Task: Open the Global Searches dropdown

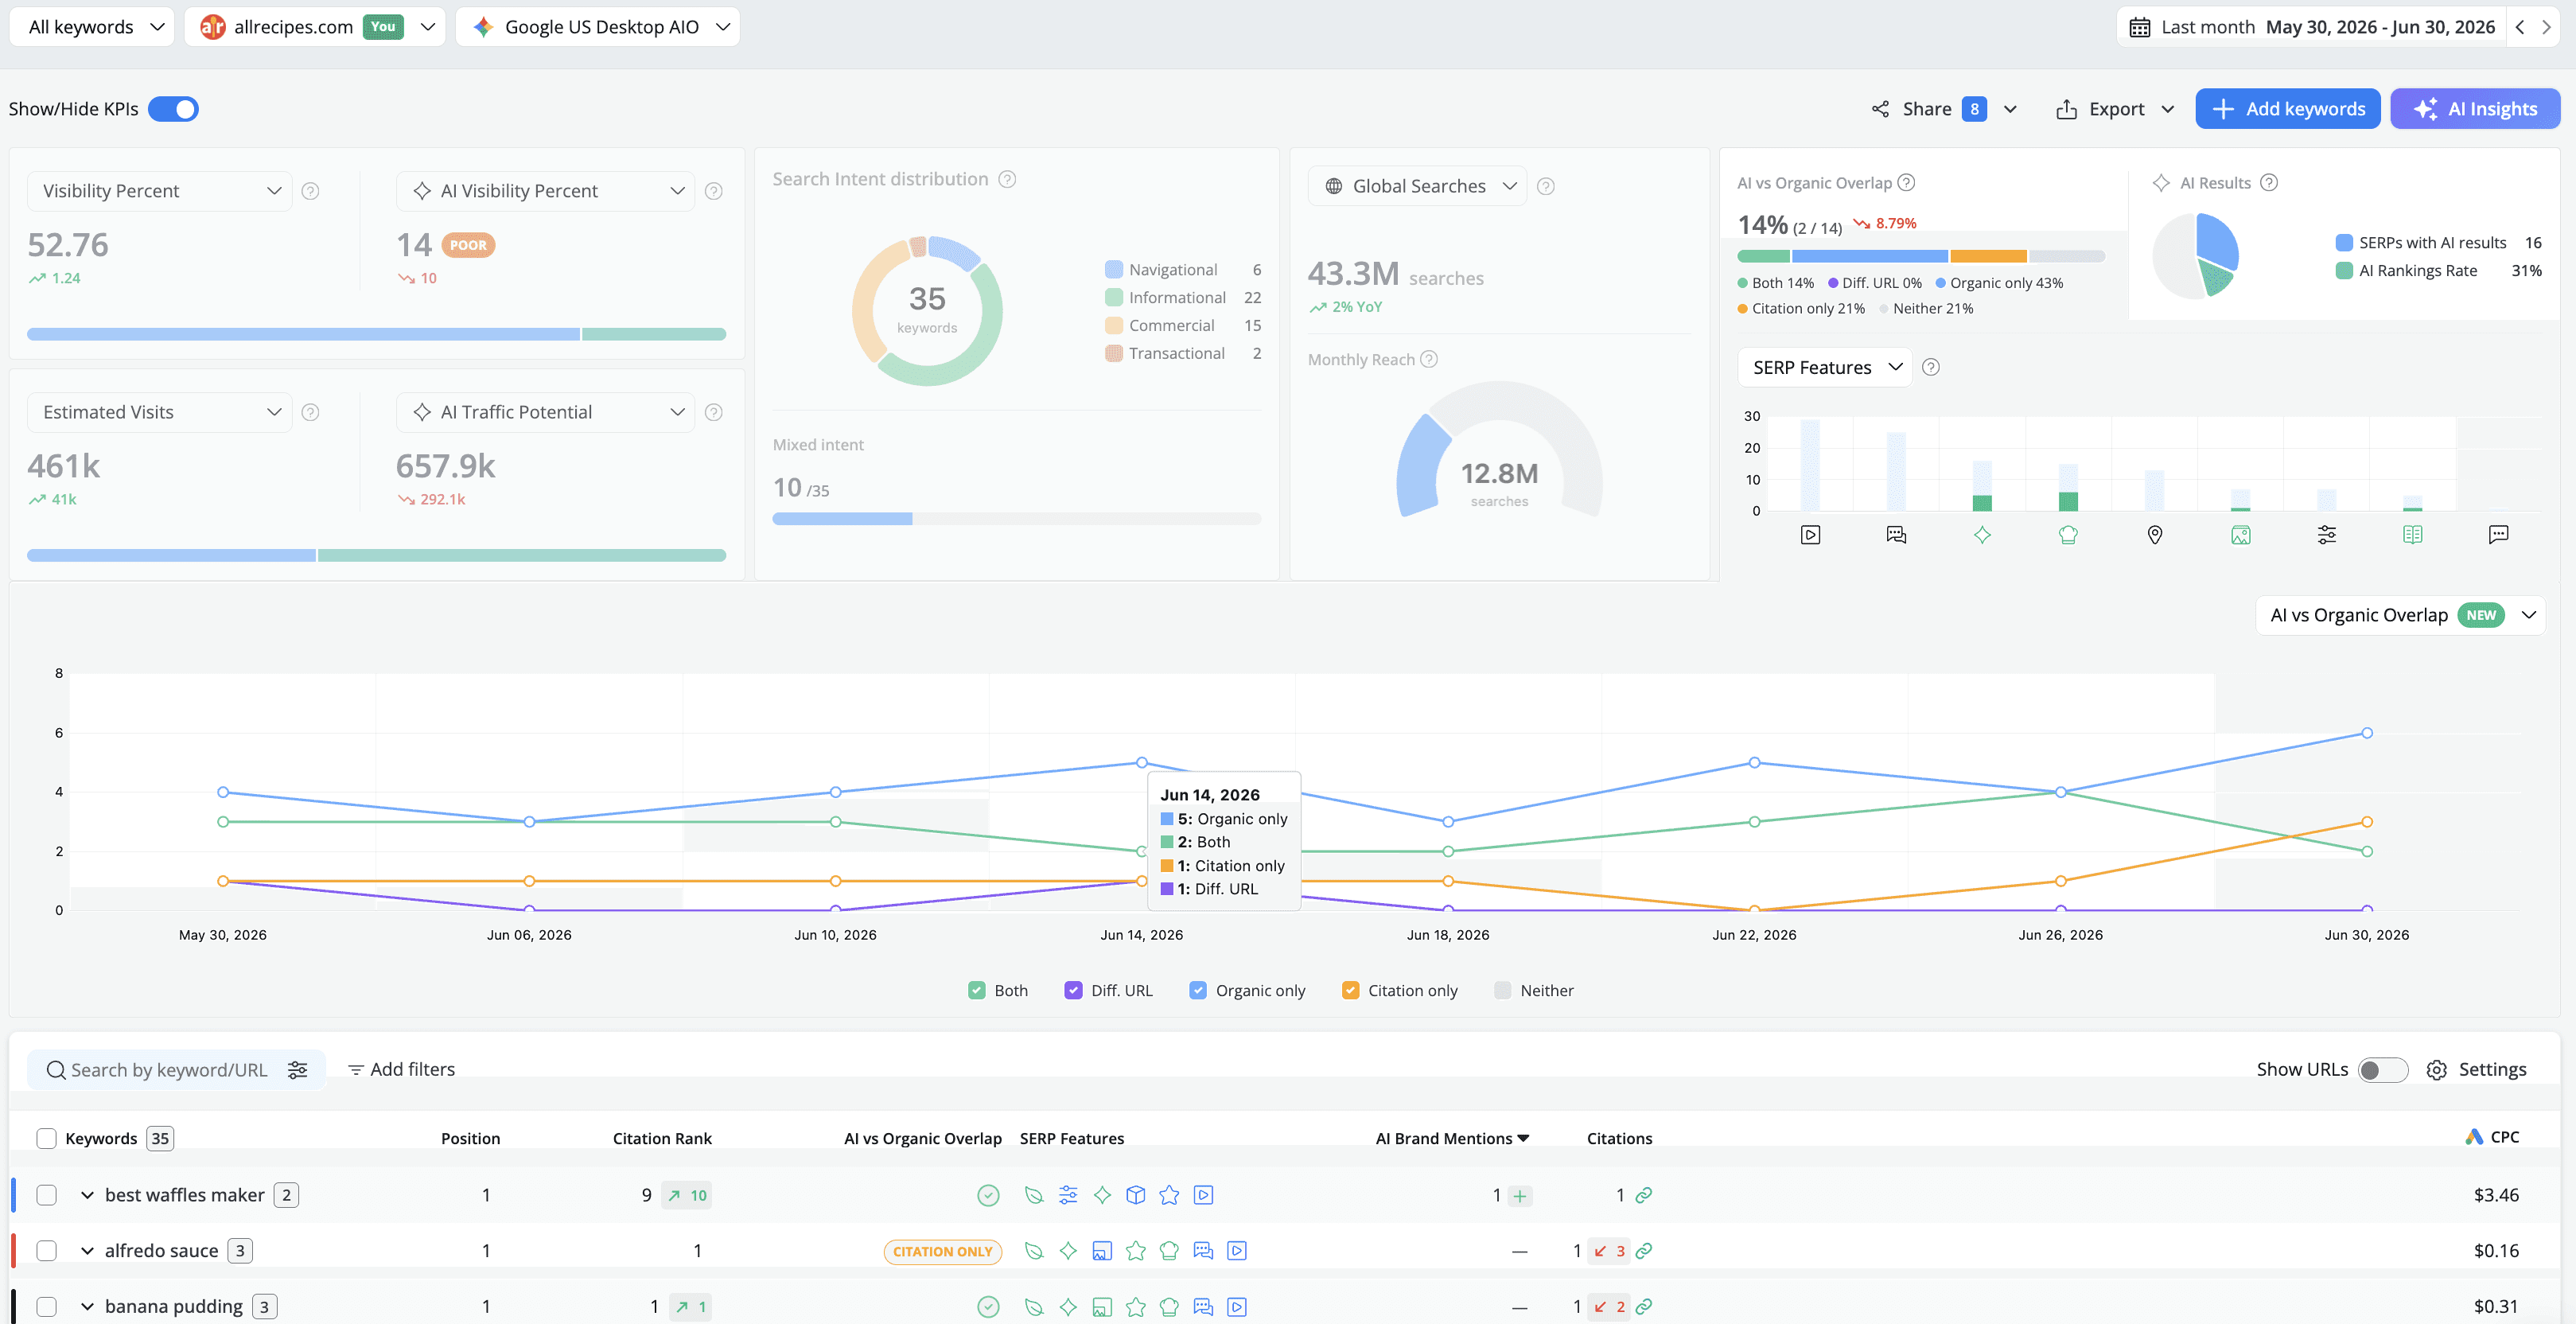Action: pyautogui.click(x=1418, y=186)
